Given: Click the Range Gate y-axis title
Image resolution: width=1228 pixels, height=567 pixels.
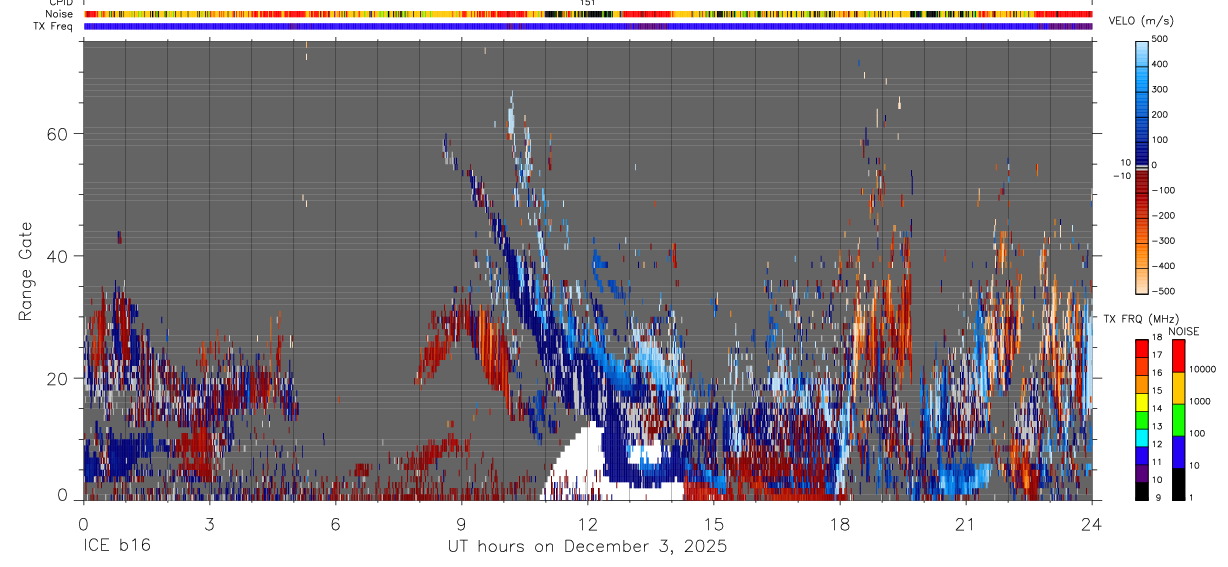Looking at the screenshot, I should point(27,272).
